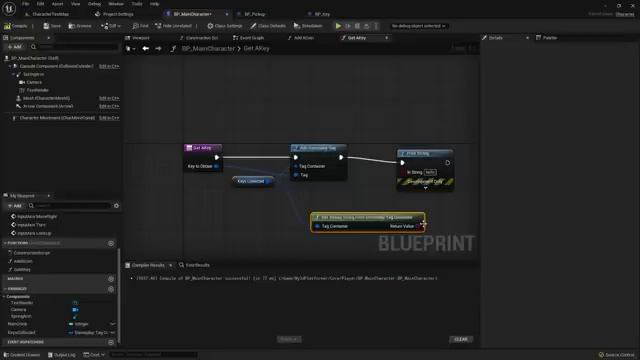This screenshot has width=640, height=360.
Task: Open Class Settings
Action: click(224, 26)
